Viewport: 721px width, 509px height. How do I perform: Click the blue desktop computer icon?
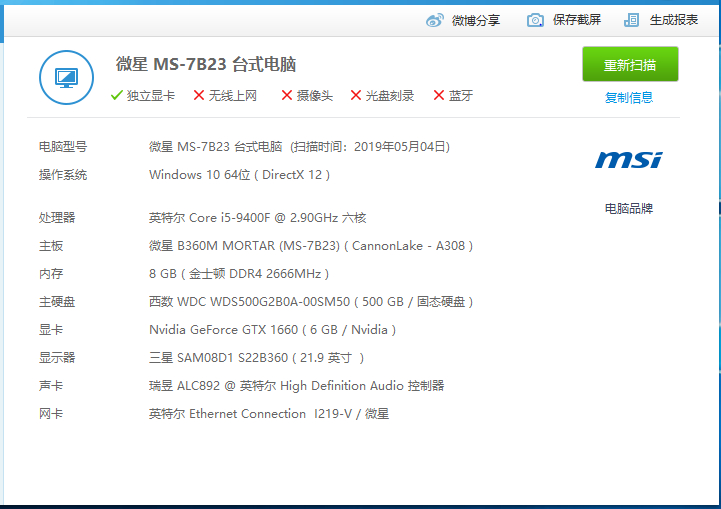click(67, 78)
